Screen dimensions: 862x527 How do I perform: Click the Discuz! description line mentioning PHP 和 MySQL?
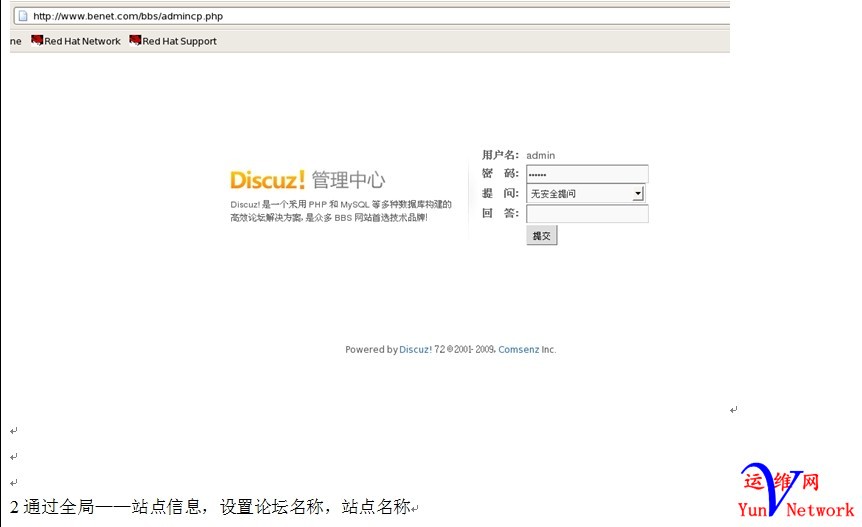click(x=341, y=204)
